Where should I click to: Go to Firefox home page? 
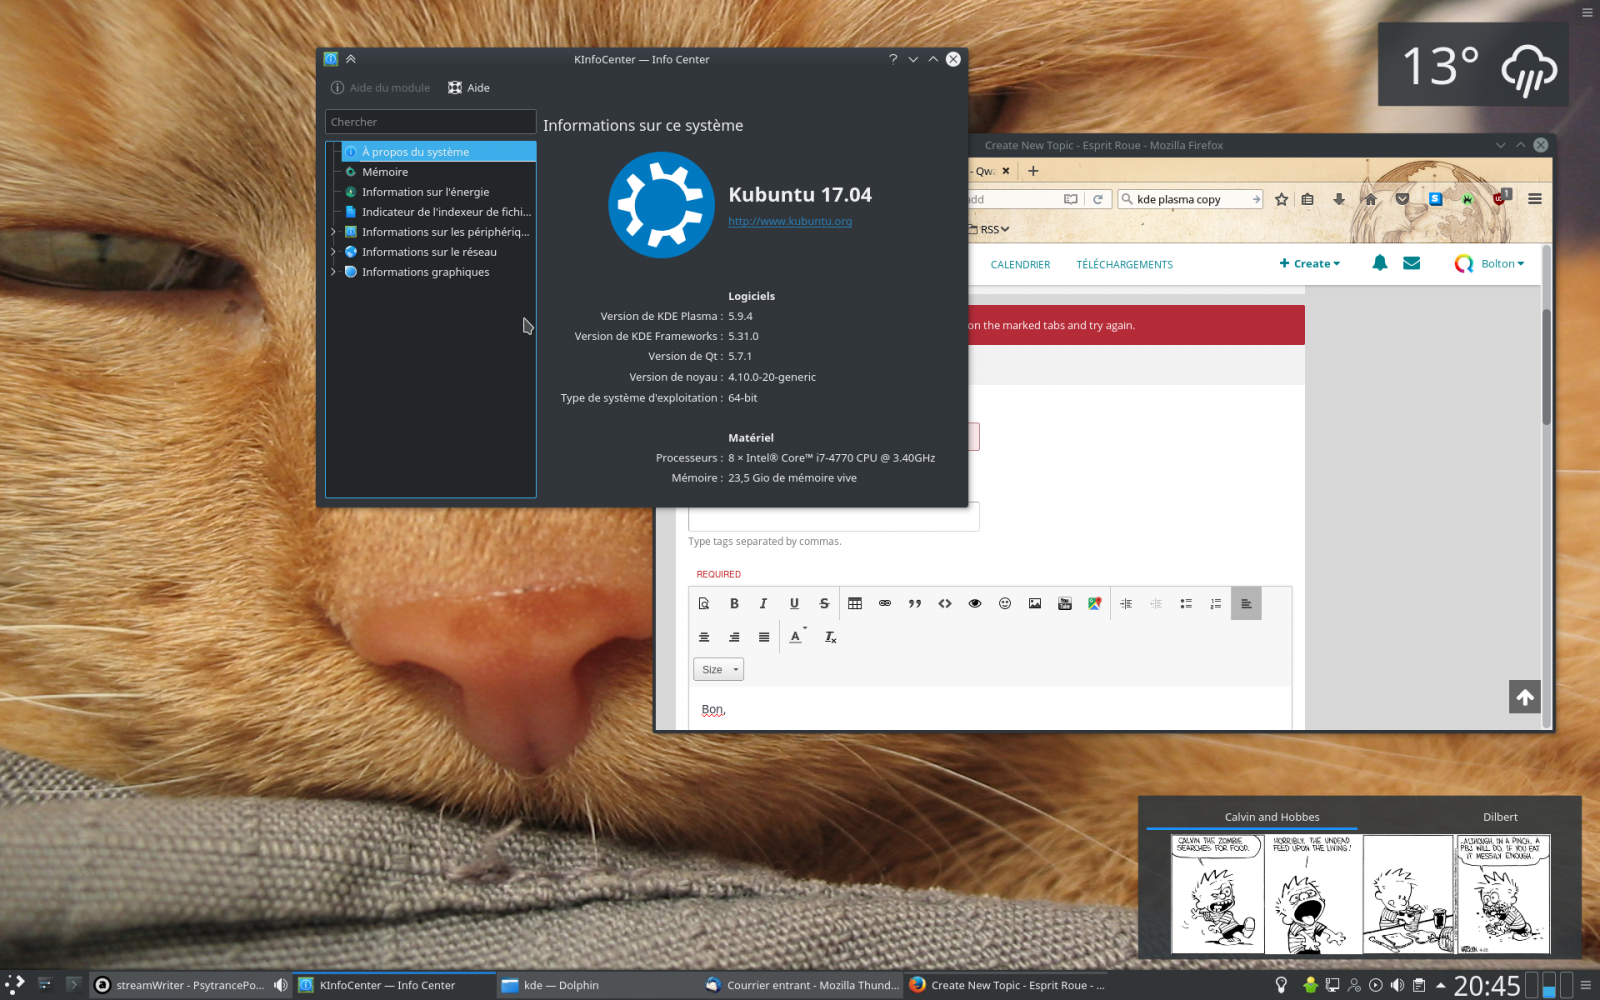1371,199
